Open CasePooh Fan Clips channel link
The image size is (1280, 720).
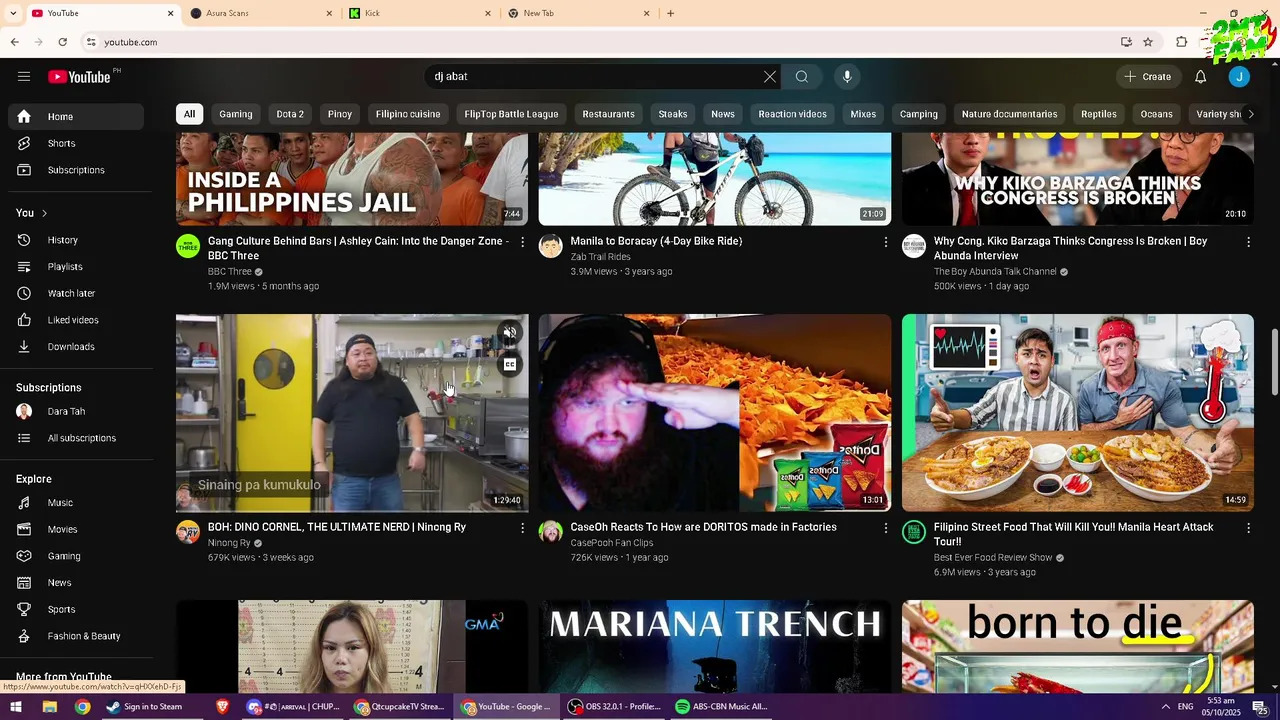(x=612, y=543)
